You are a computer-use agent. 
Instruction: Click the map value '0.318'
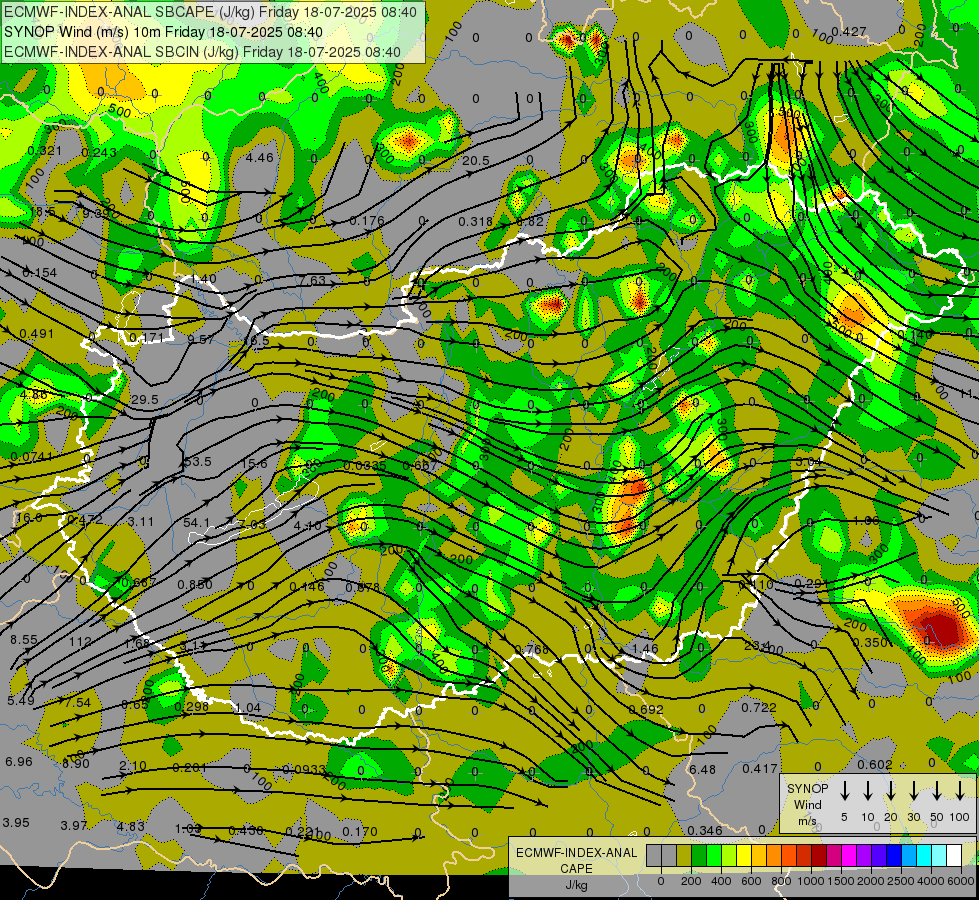click(476, 222)
